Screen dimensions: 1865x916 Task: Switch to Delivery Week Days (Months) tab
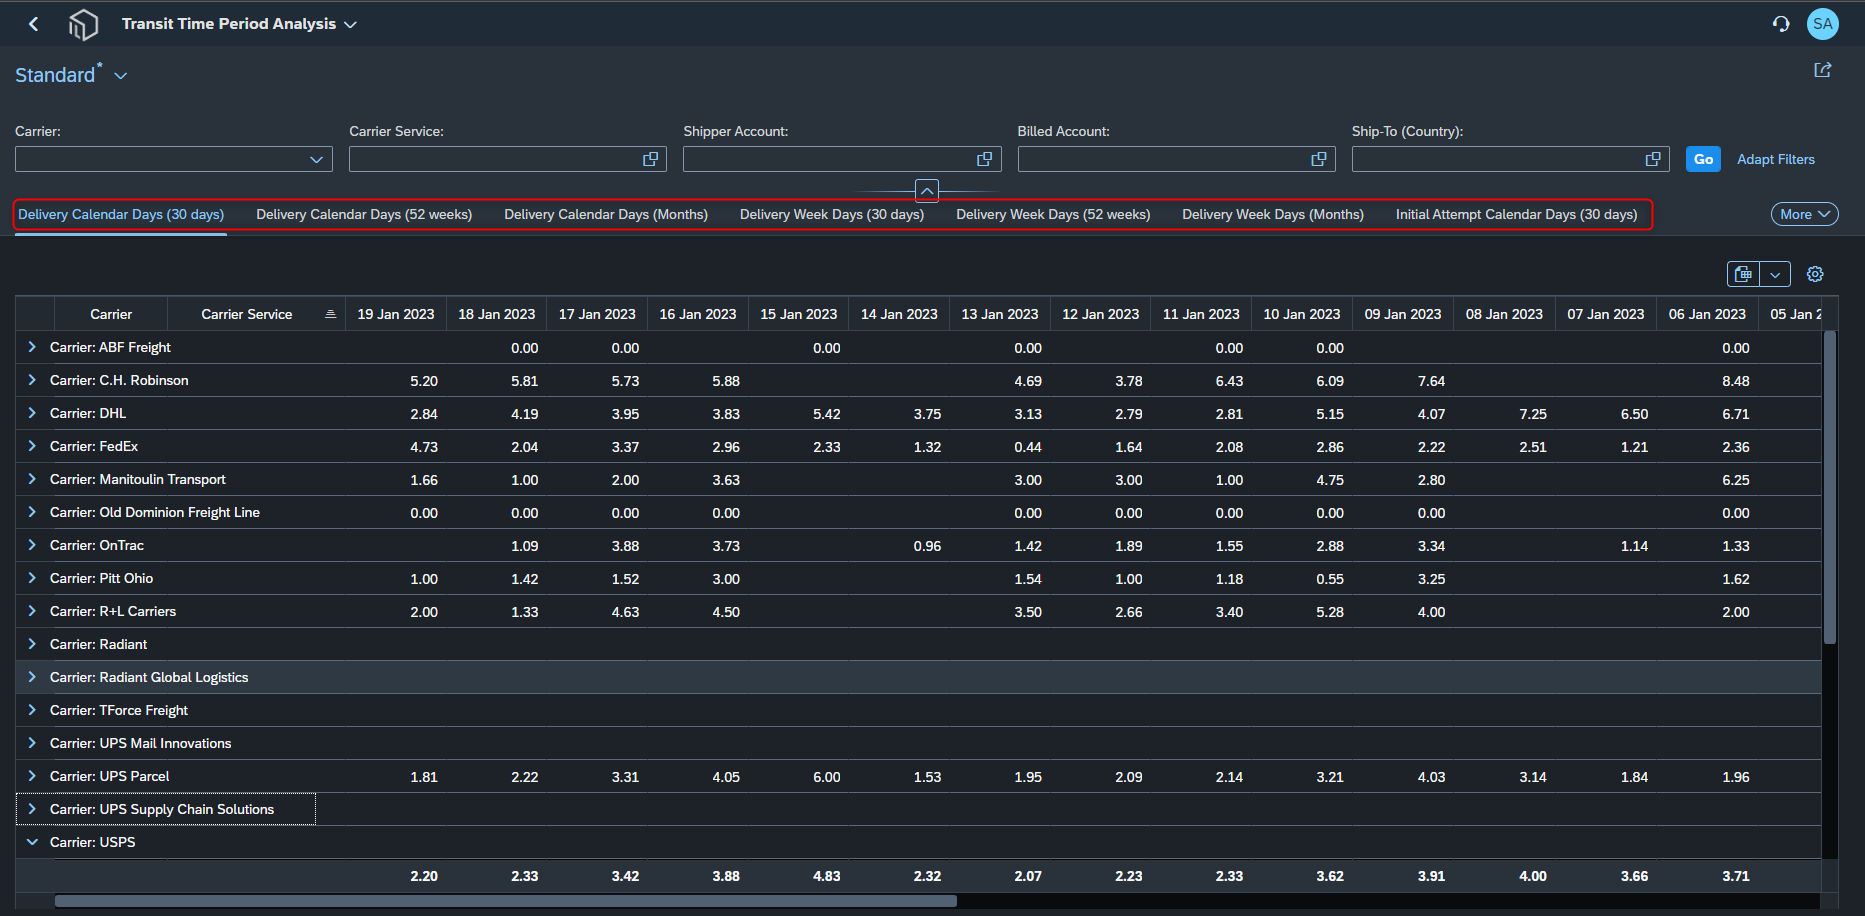click(x=1273, y=214)
